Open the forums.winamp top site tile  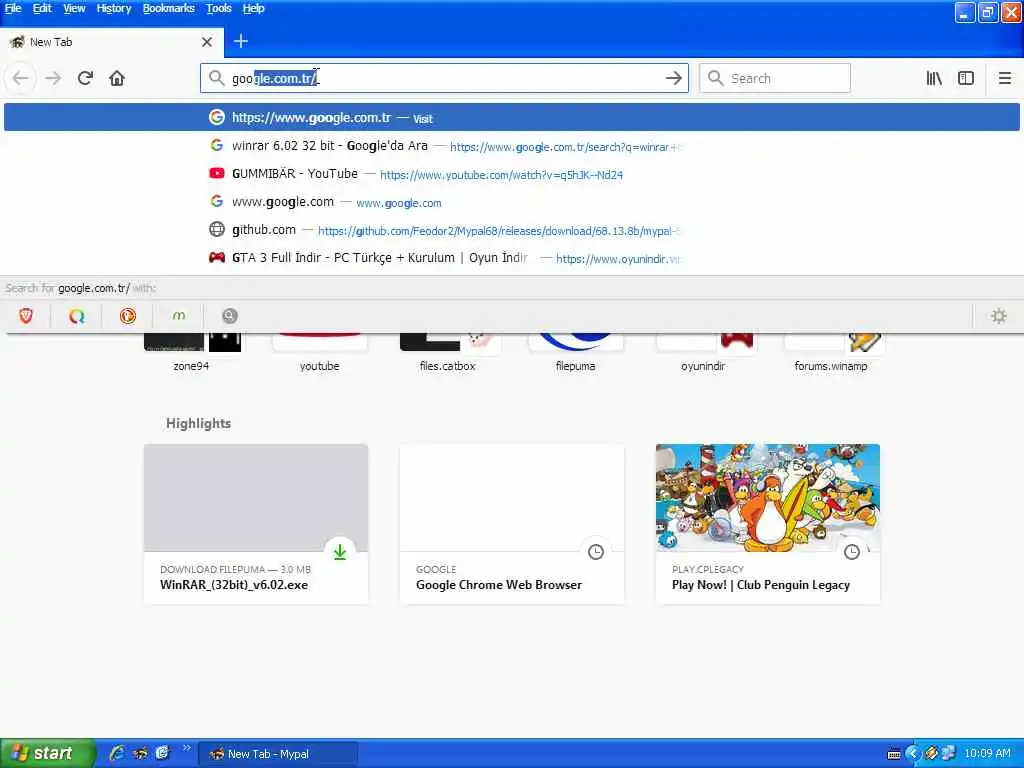click(x=831, y=353)
